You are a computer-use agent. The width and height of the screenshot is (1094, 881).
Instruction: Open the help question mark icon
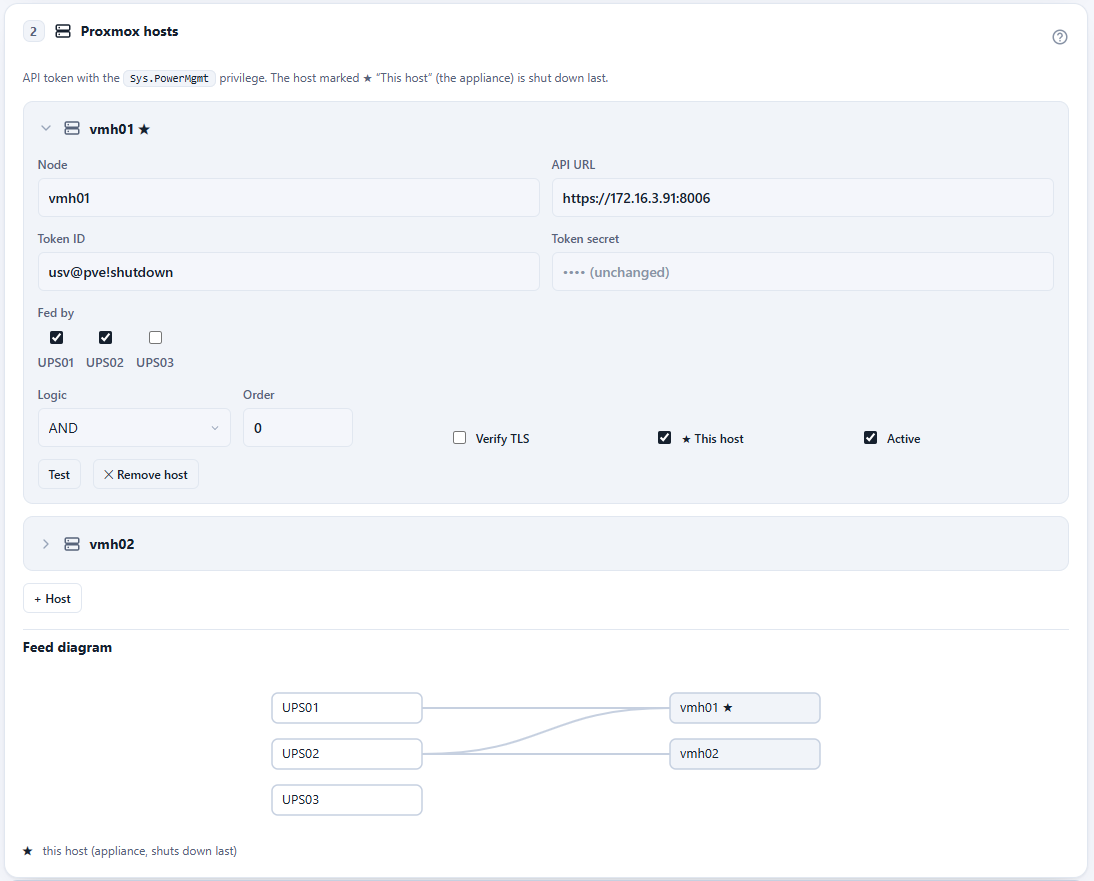(1059, 37)
